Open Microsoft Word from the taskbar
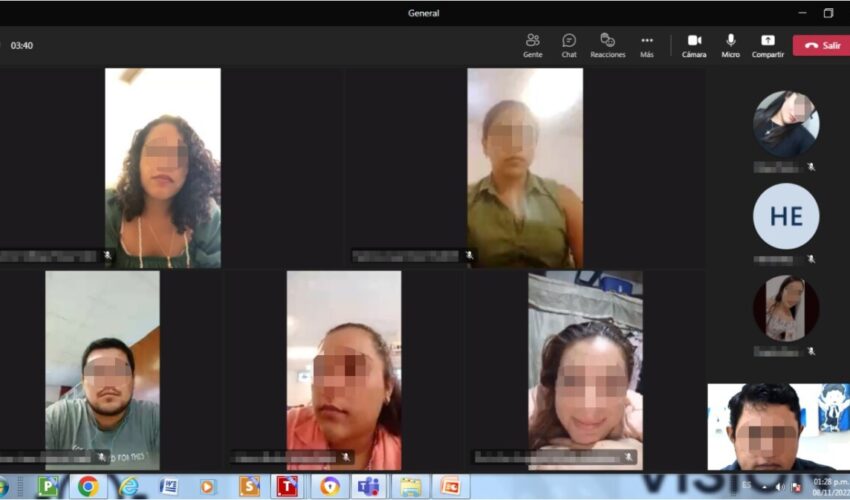The height and width of the screenshot is (500, 850). pyautogui.click(x=169, y=486)
